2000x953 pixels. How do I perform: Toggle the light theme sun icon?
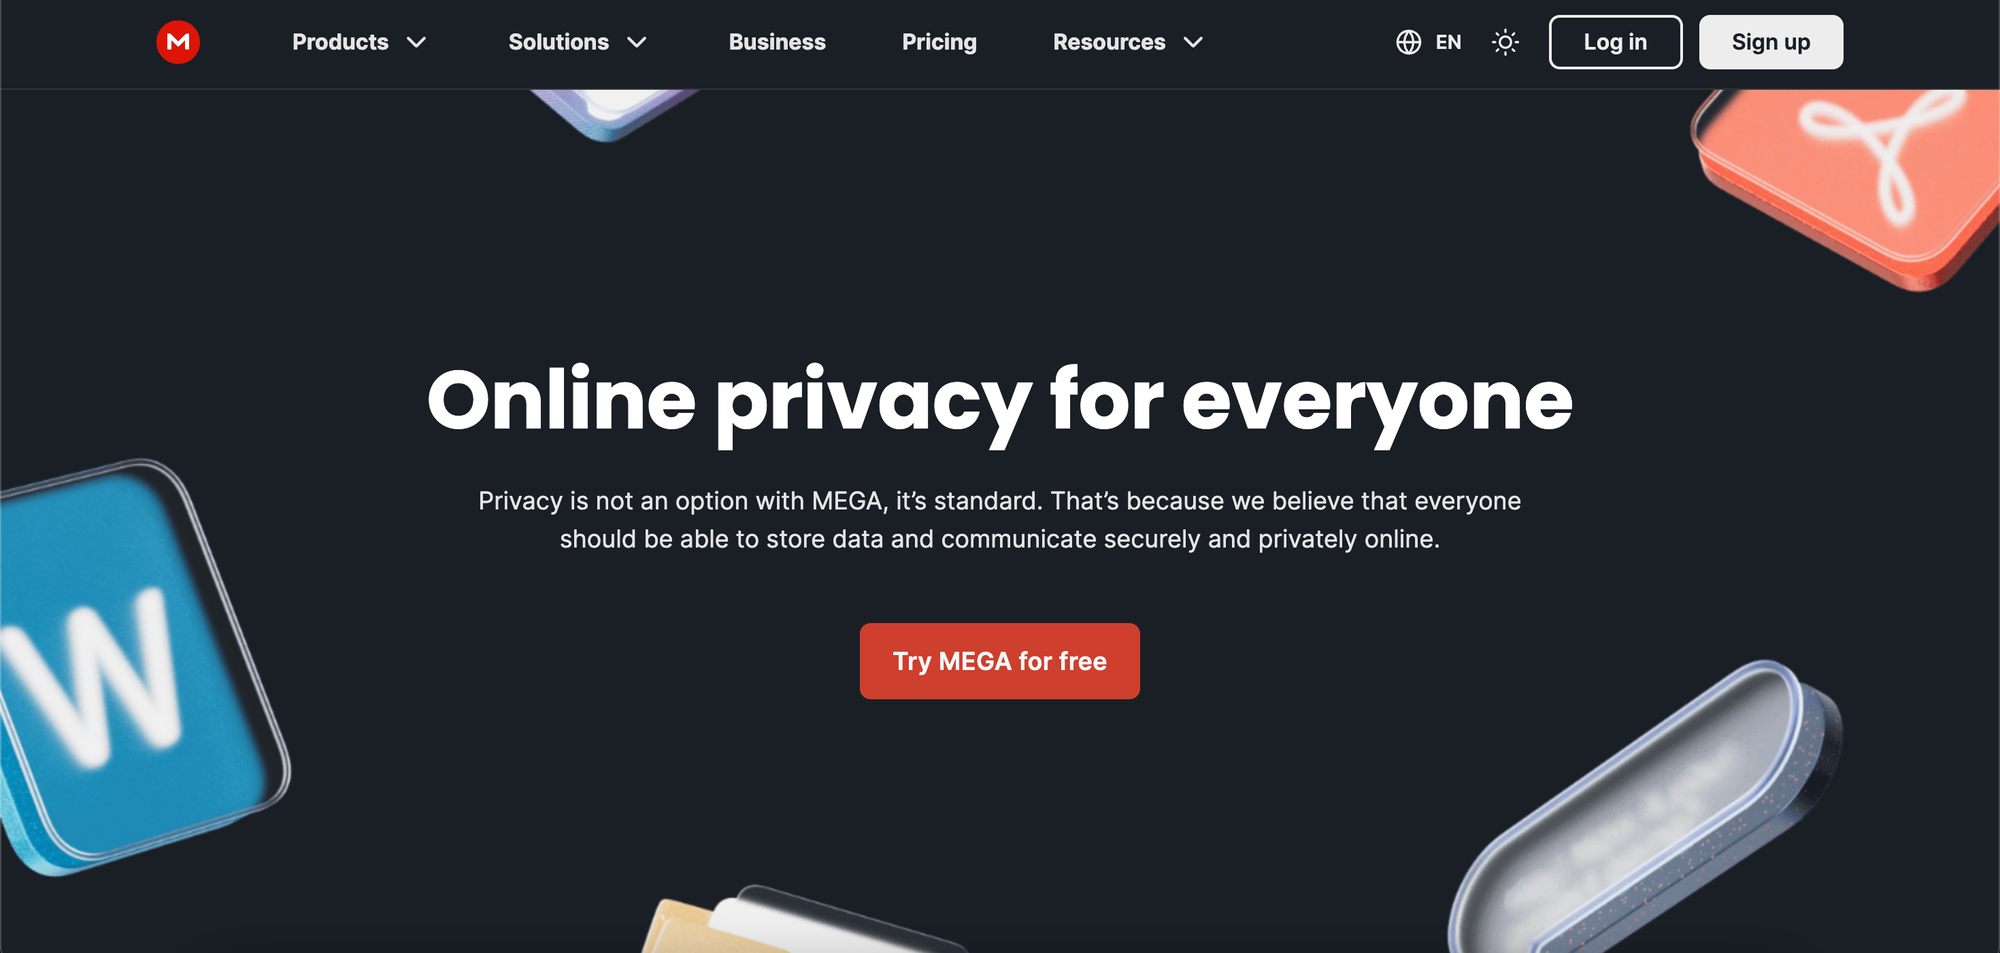pyautogui.click(x=1505, y=42)
